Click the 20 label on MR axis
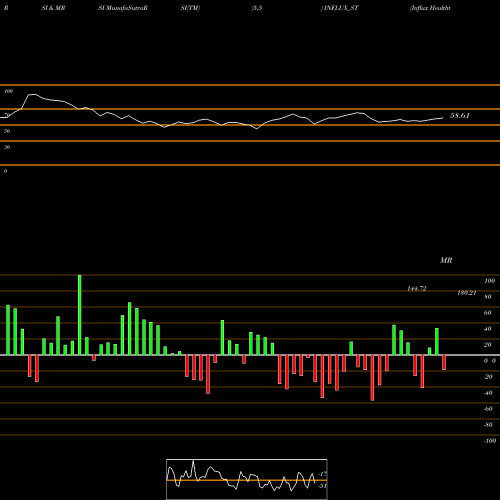The height and width of the screenshot is (500, 500). pos(488,345)
